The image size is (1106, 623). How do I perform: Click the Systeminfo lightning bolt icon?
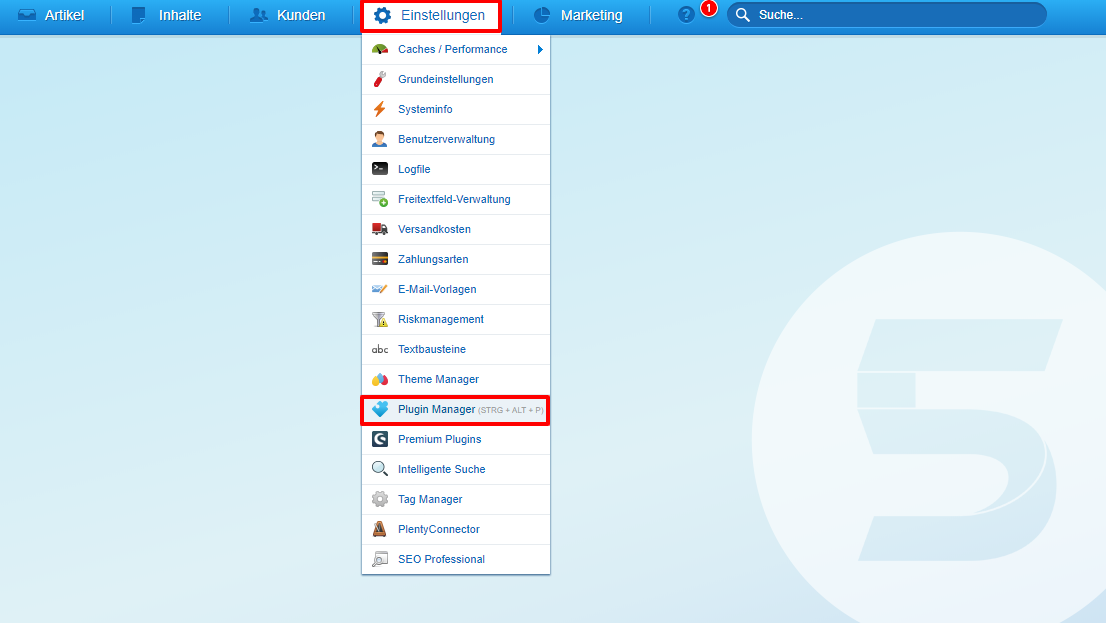pos(379,109)
